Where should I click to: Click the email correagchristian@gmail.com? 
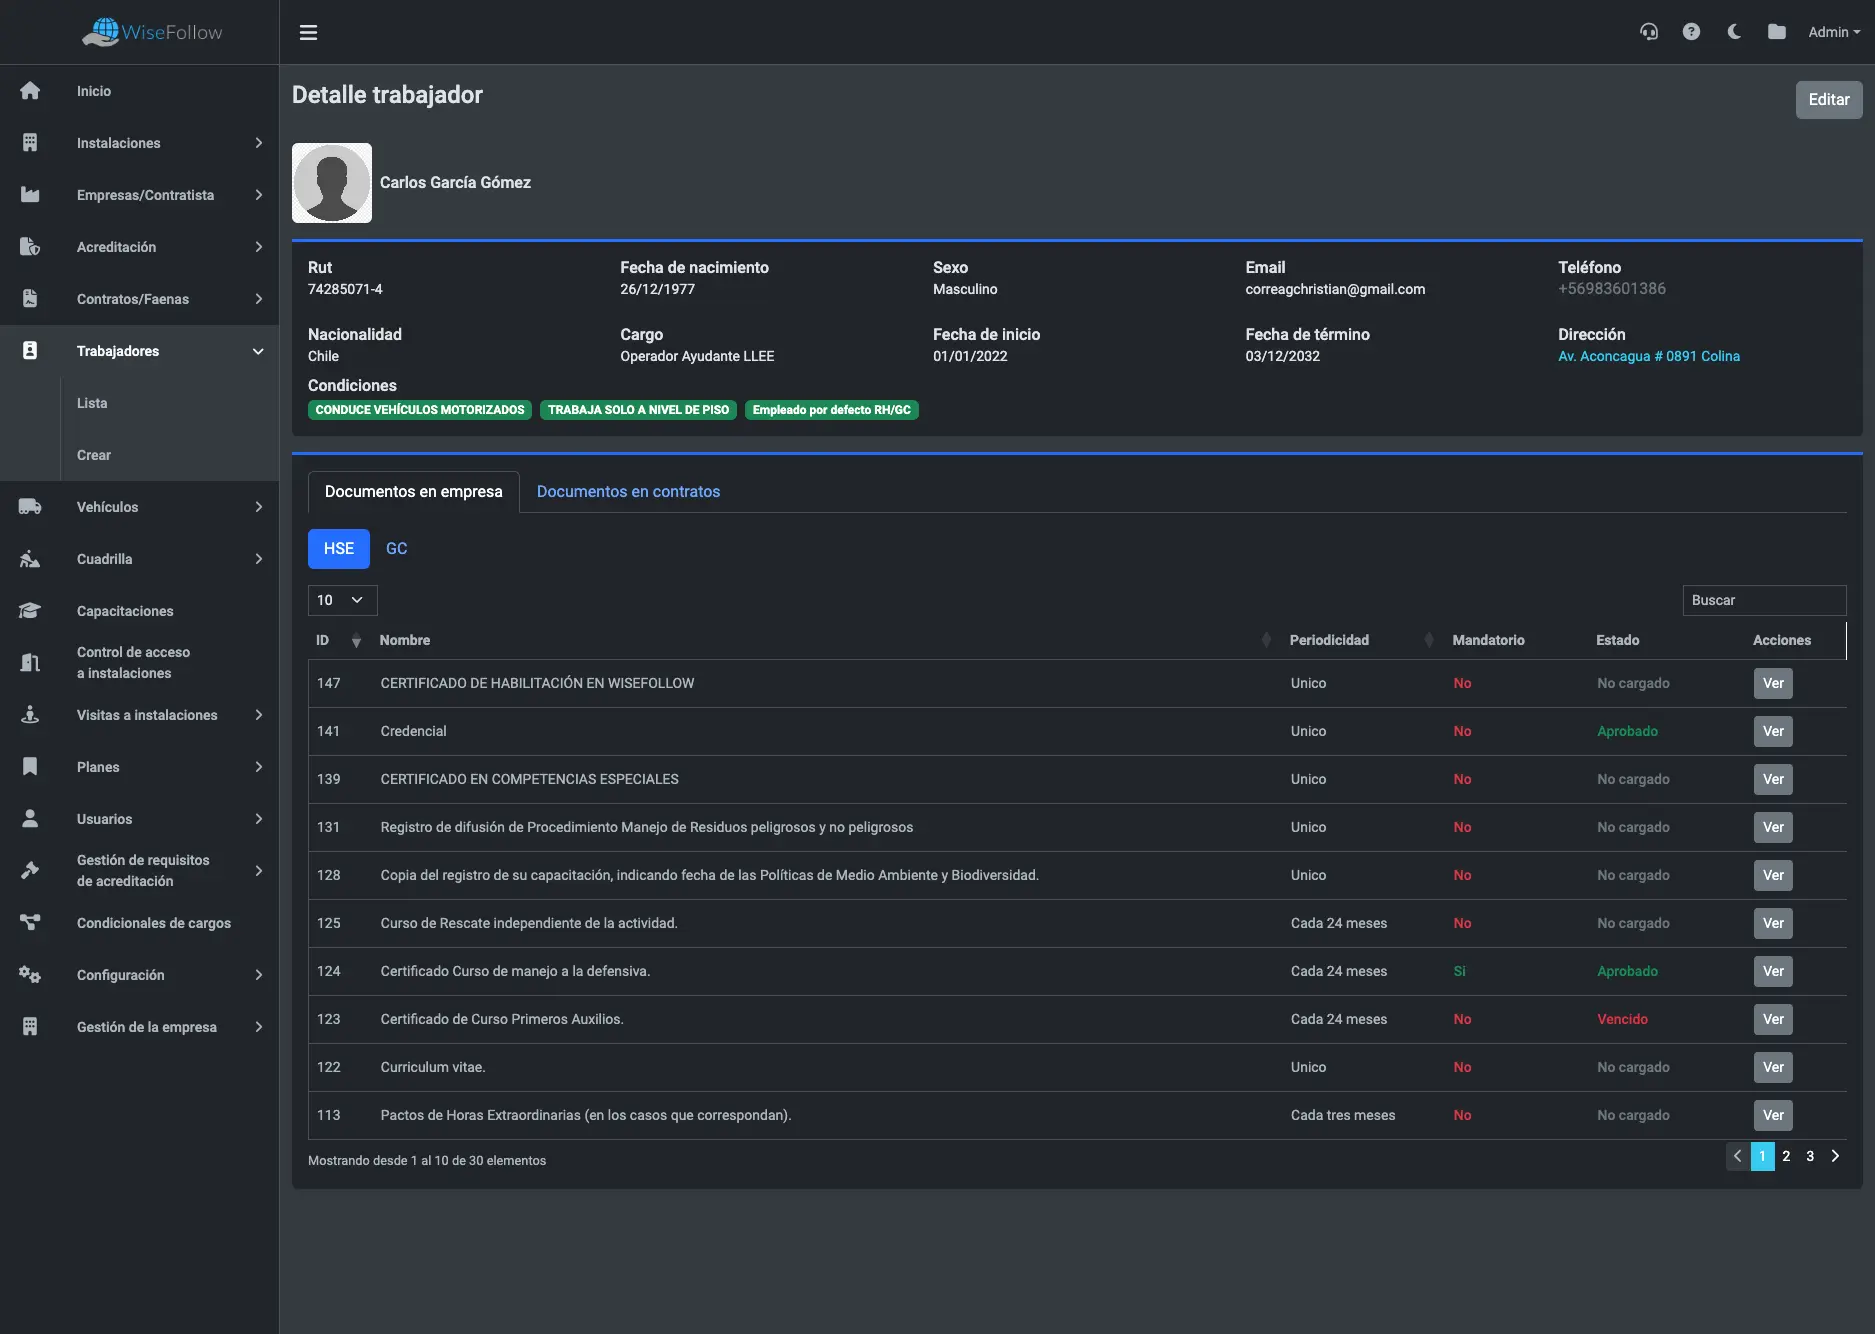[1335, 289]
